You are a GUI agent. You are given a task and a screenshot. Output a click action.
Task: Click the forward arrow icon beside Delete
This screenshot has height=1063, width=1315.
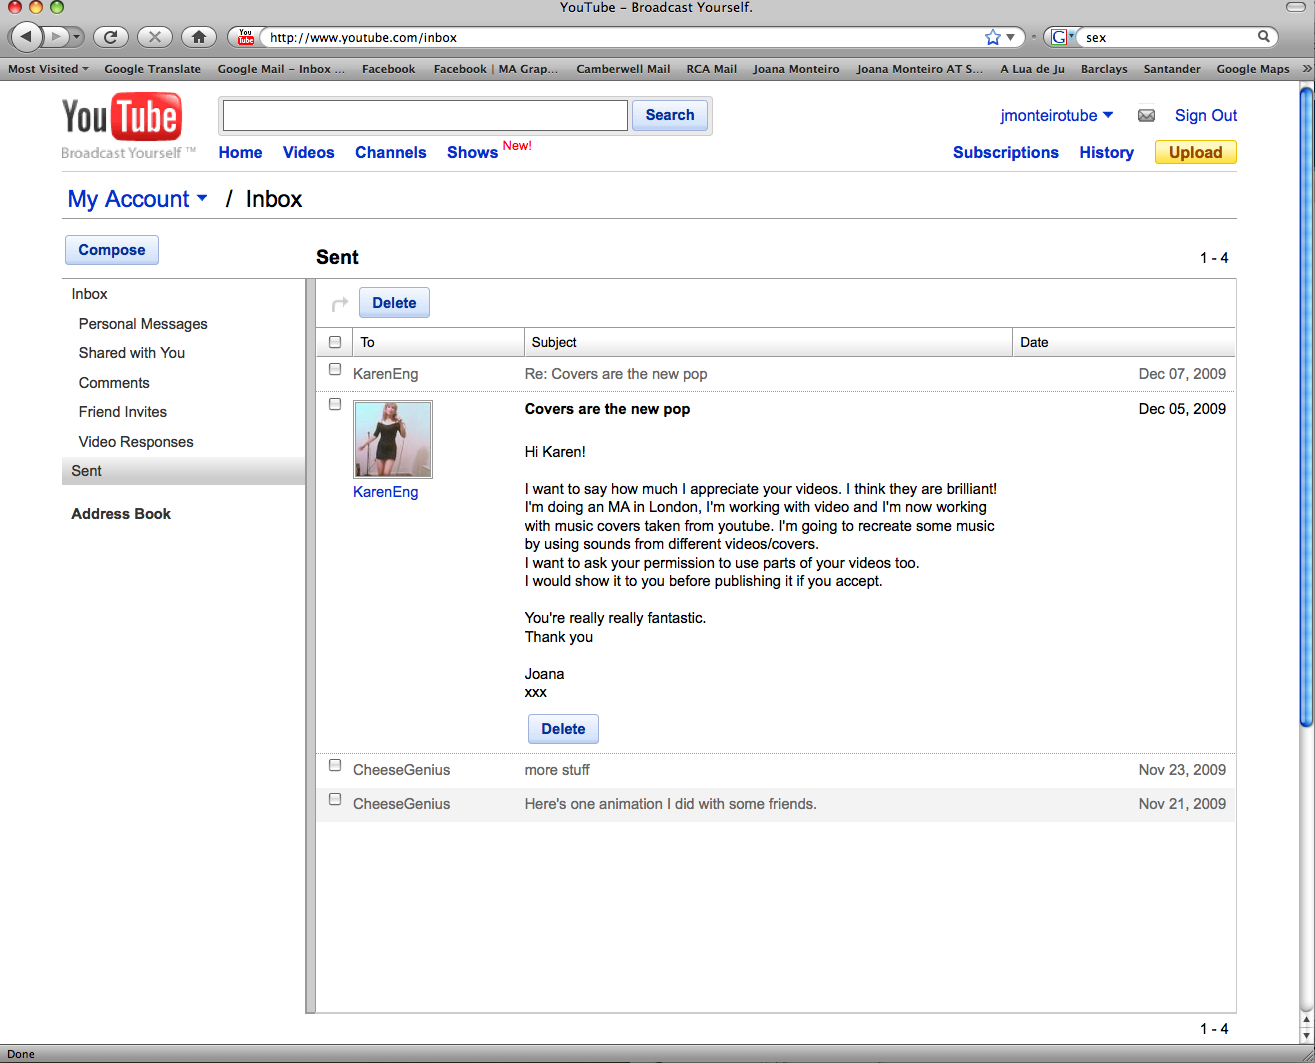340,303
